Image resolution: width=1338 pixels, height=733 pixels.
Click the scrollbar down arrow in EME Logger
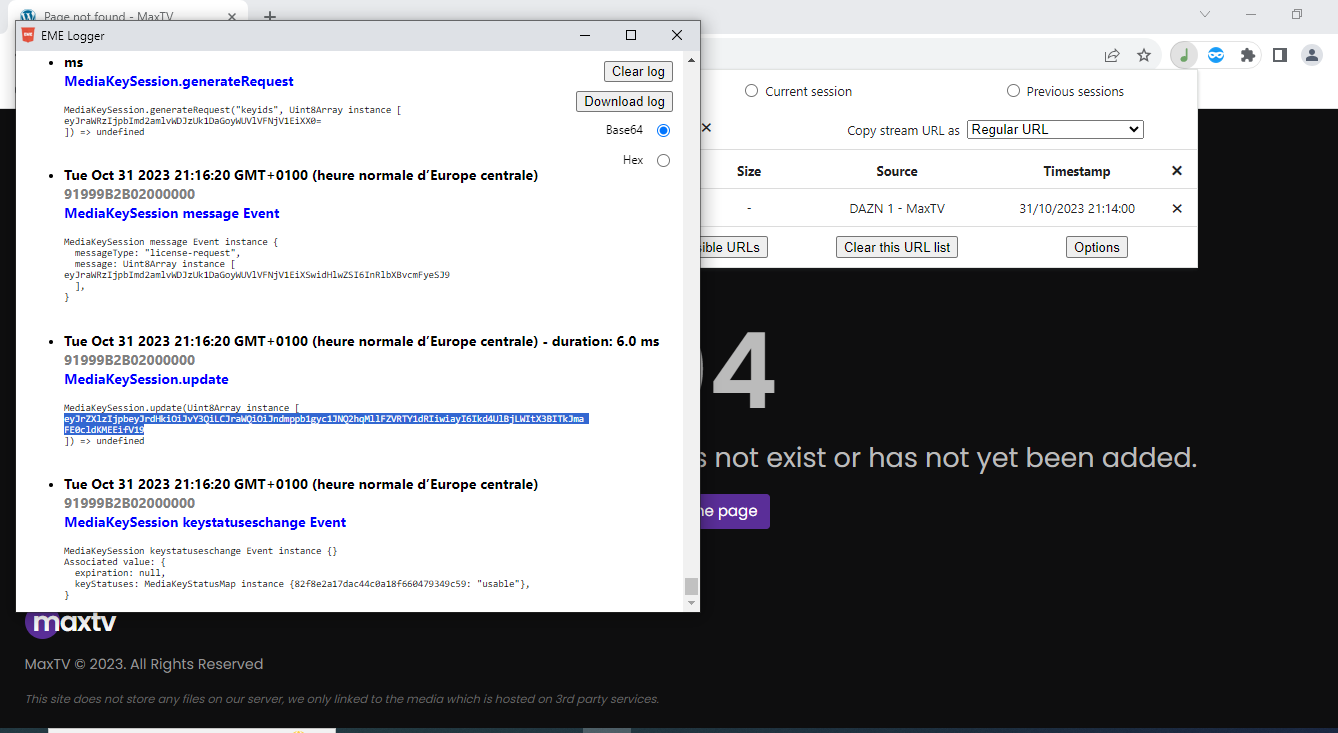691,603
